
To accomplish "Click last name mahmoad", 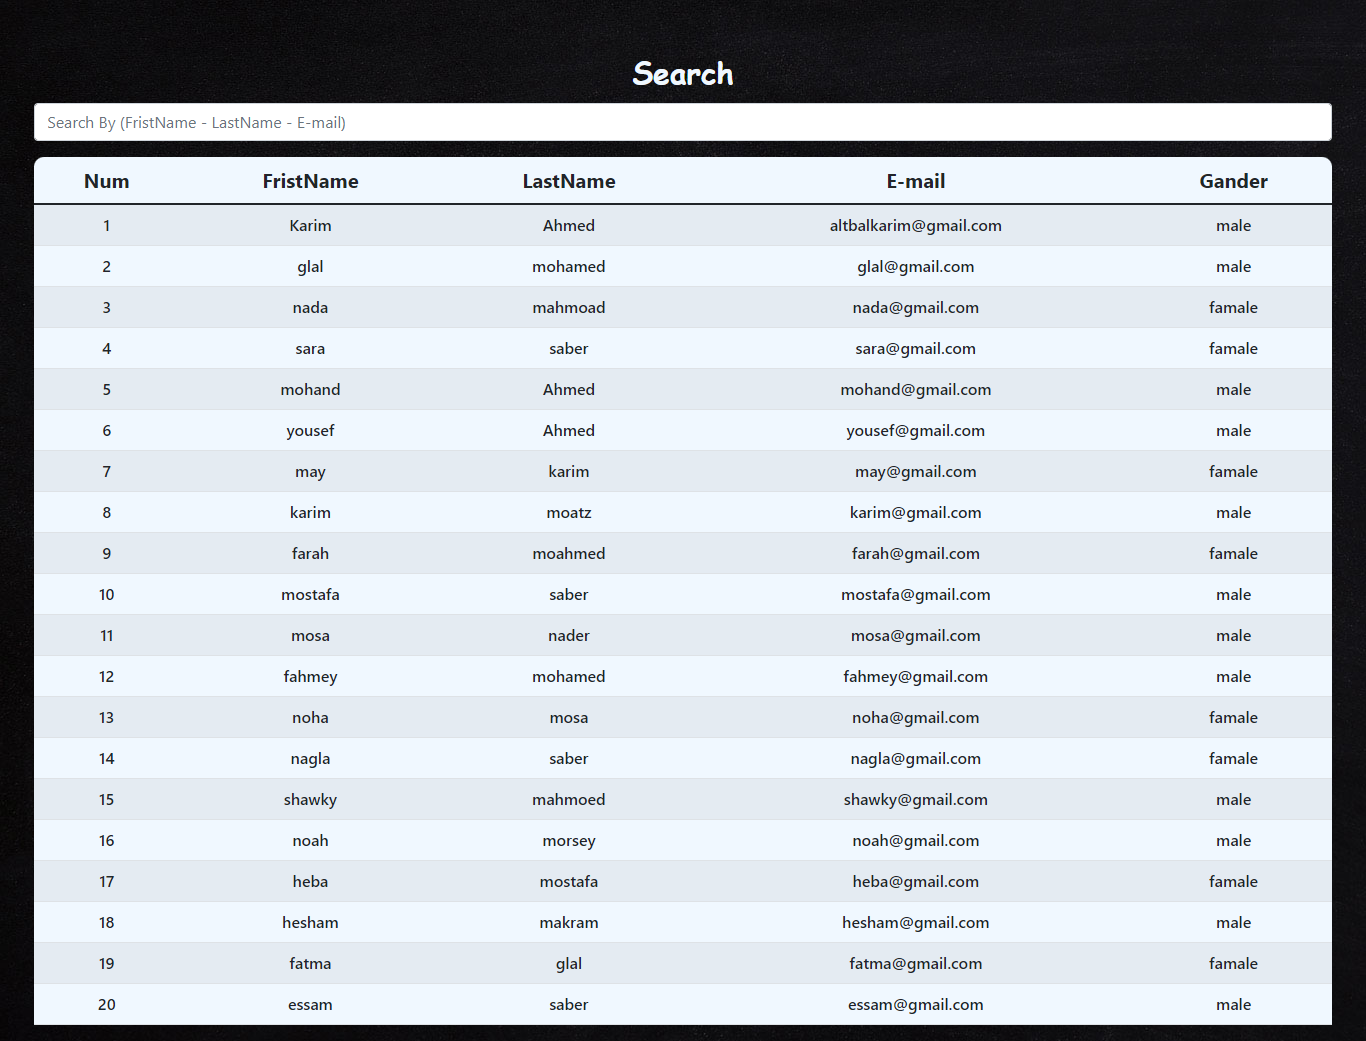I will (x=569, y=307).
